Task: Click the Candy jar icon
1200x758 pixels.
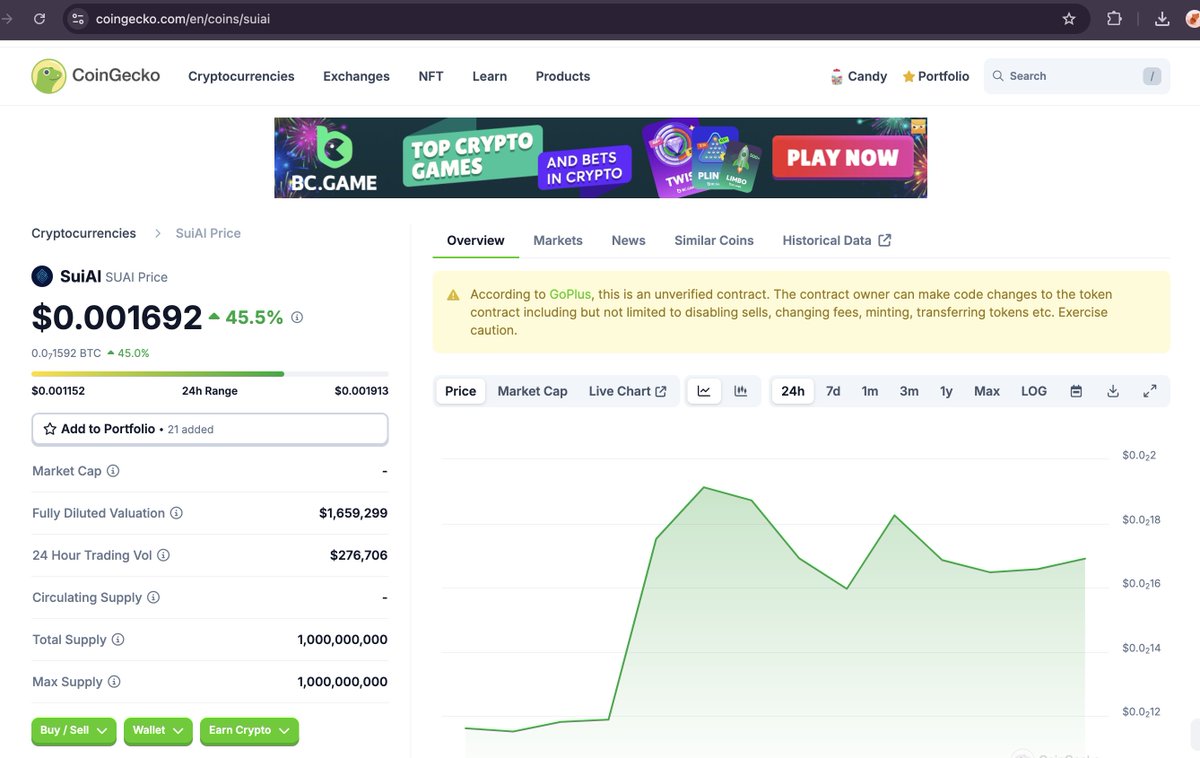Action: pyautogui.click(x=837, y=76)
